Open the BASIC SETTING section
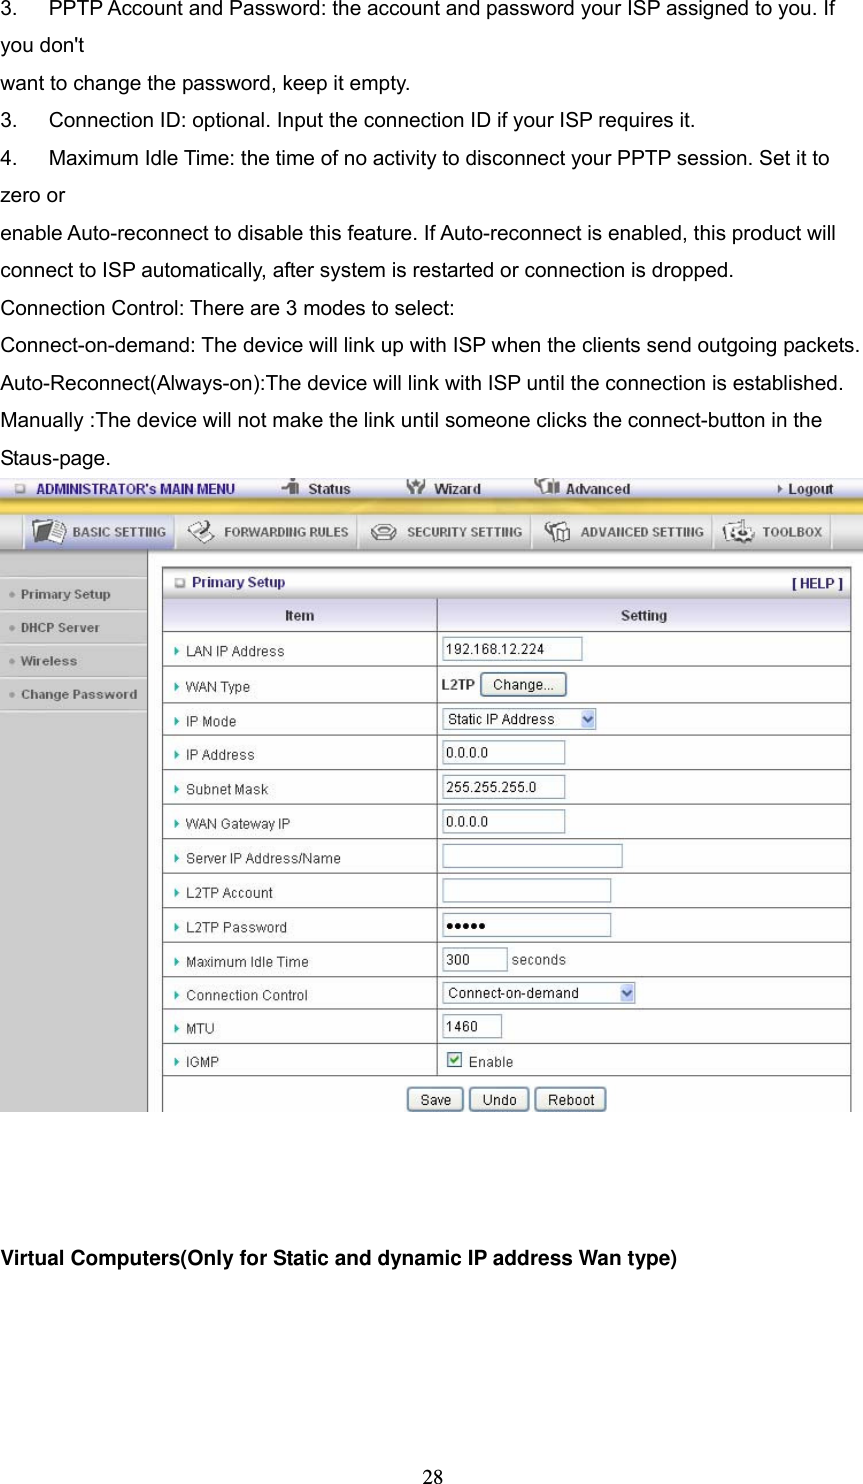This screenshot has height=1484, width=863. click(97, 531)
